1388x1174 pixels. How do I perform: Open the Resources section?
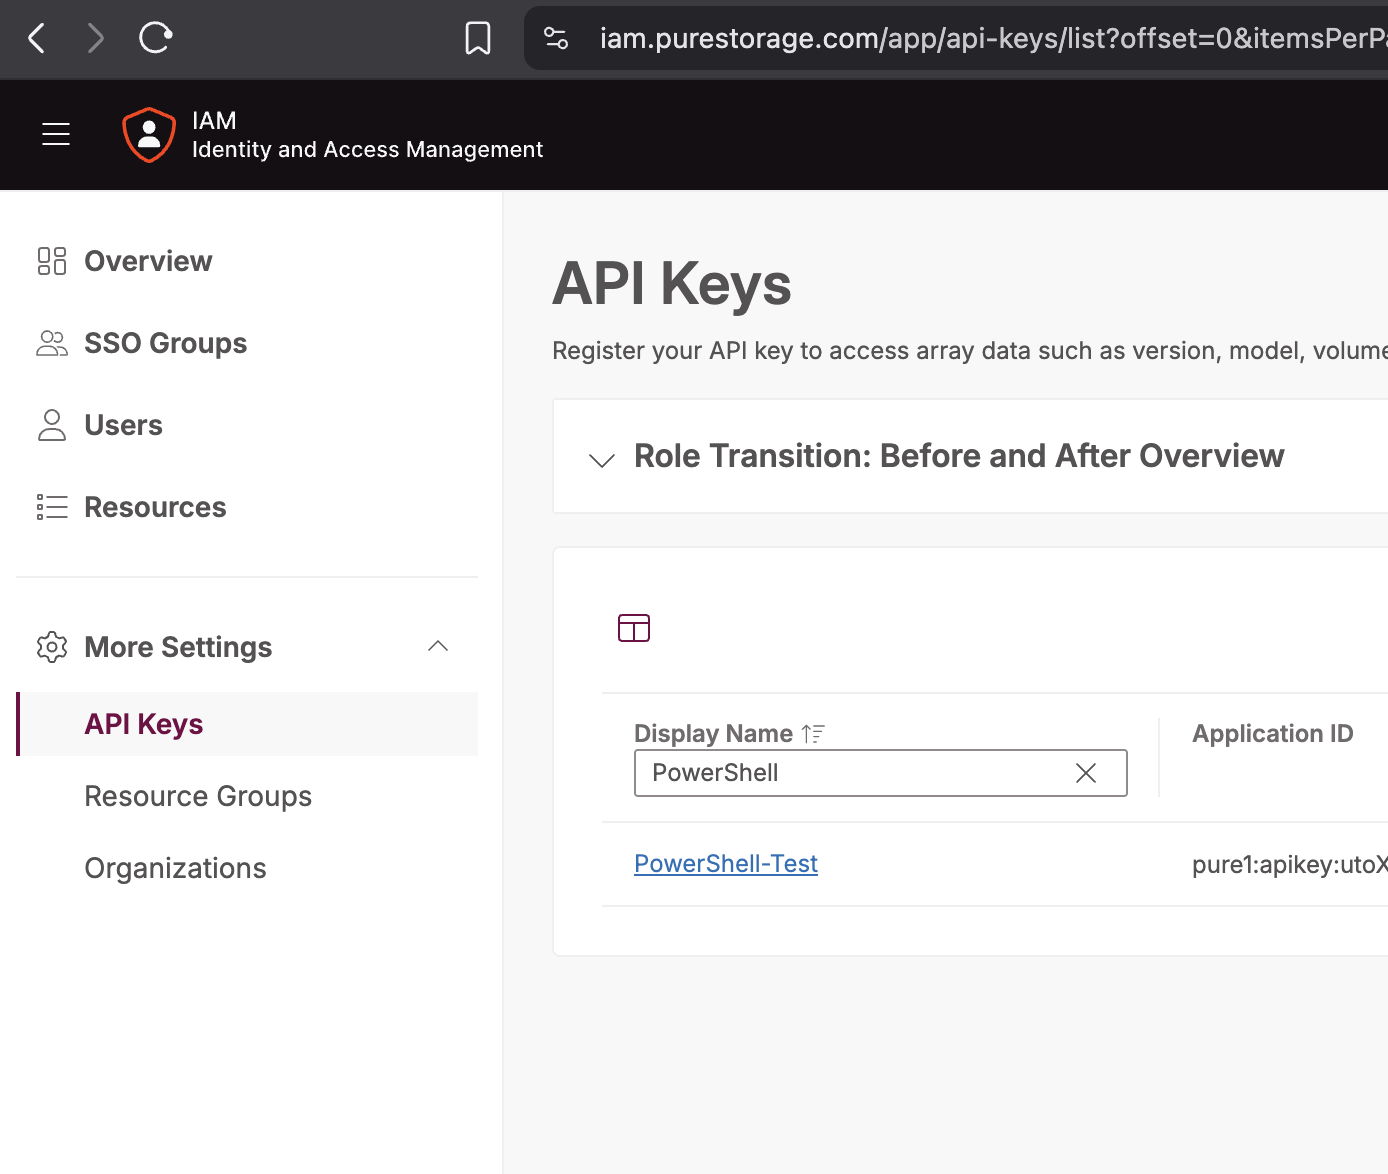[155, 507]
